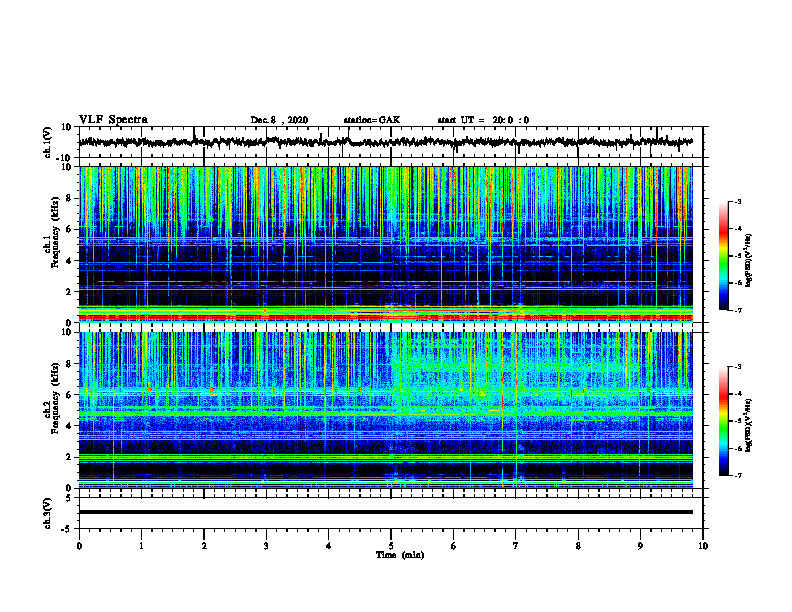Click the ch.1 spectrogram color scale bar
Viewport: 792px width, 612px height.
point(723,256)
